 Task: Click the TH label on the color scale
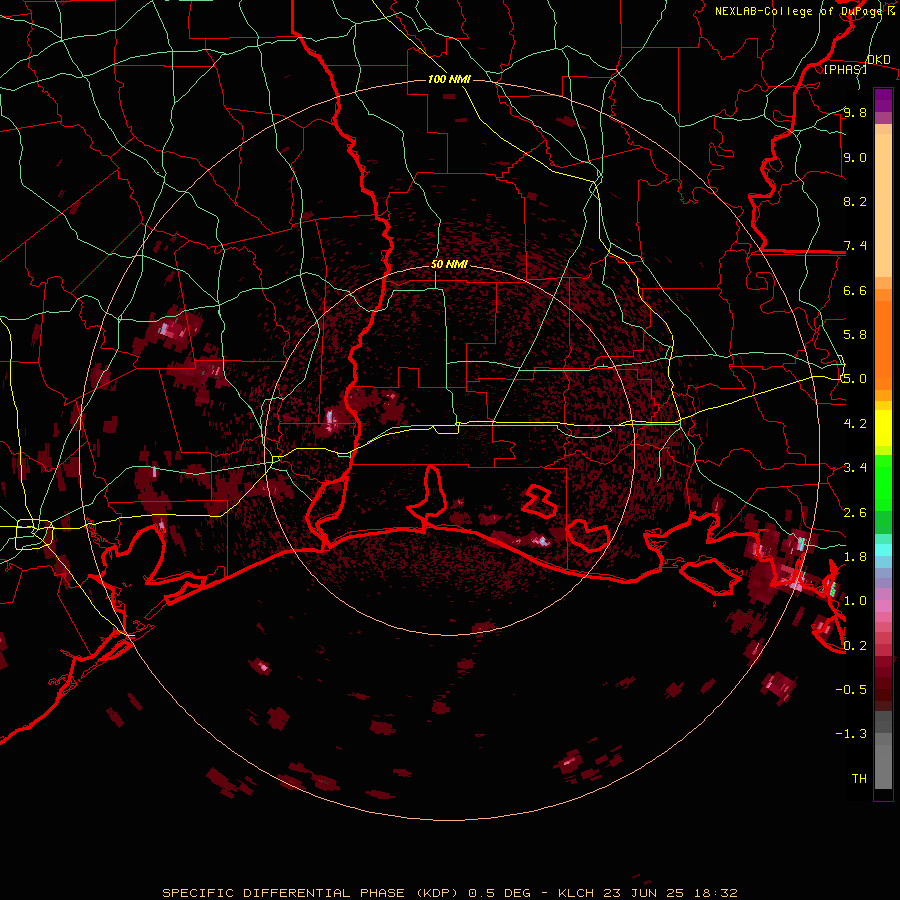tap(859, 779)
